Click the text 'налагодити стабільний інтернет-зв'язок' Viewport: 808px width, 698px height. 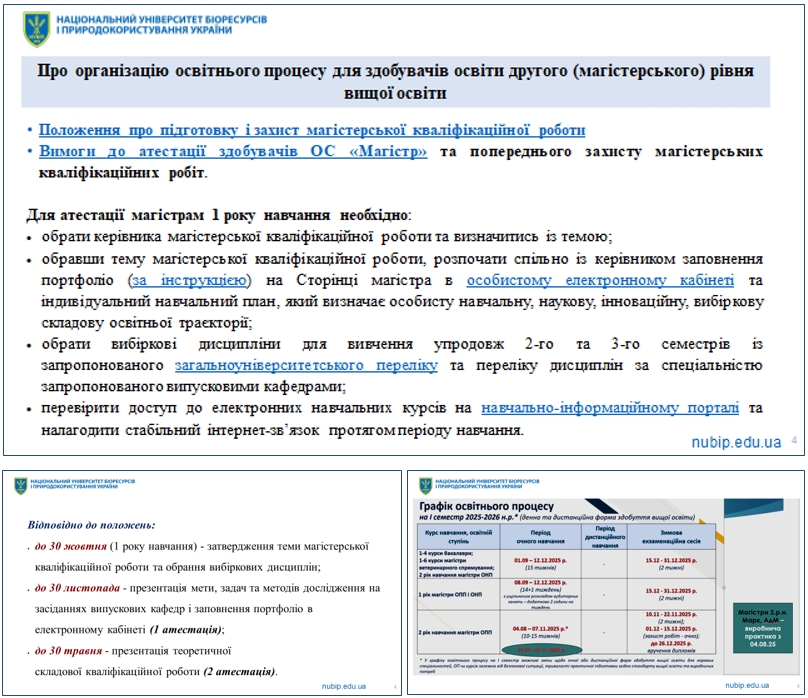pyautogui.click(x=180, y=430)
